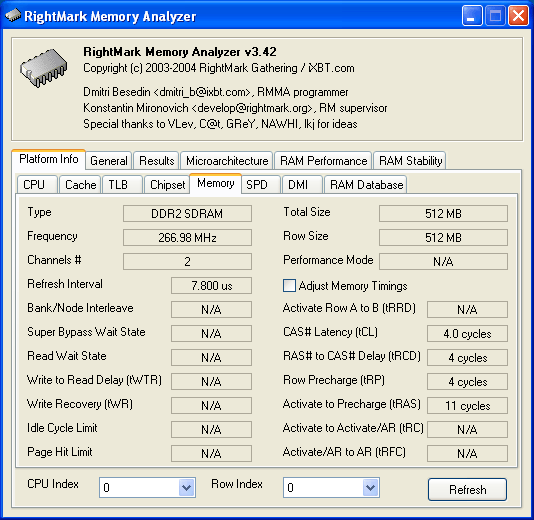Click the Read Wait State value field
This screenshot has height=520, width=534.
pyautogui.click(x=211, y=357)
